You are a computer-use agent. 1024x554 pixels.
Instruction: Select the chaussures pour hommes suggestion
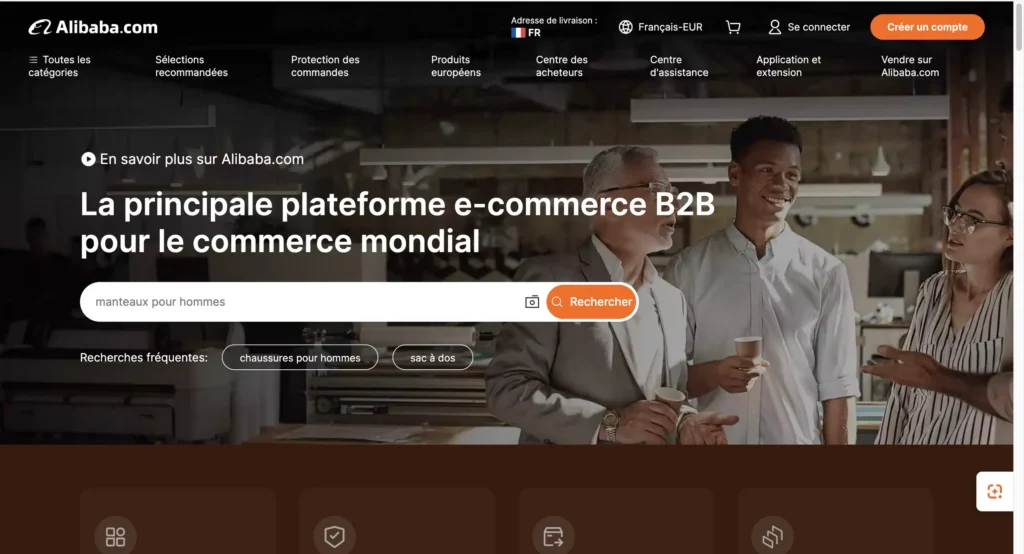pos(300,357)
